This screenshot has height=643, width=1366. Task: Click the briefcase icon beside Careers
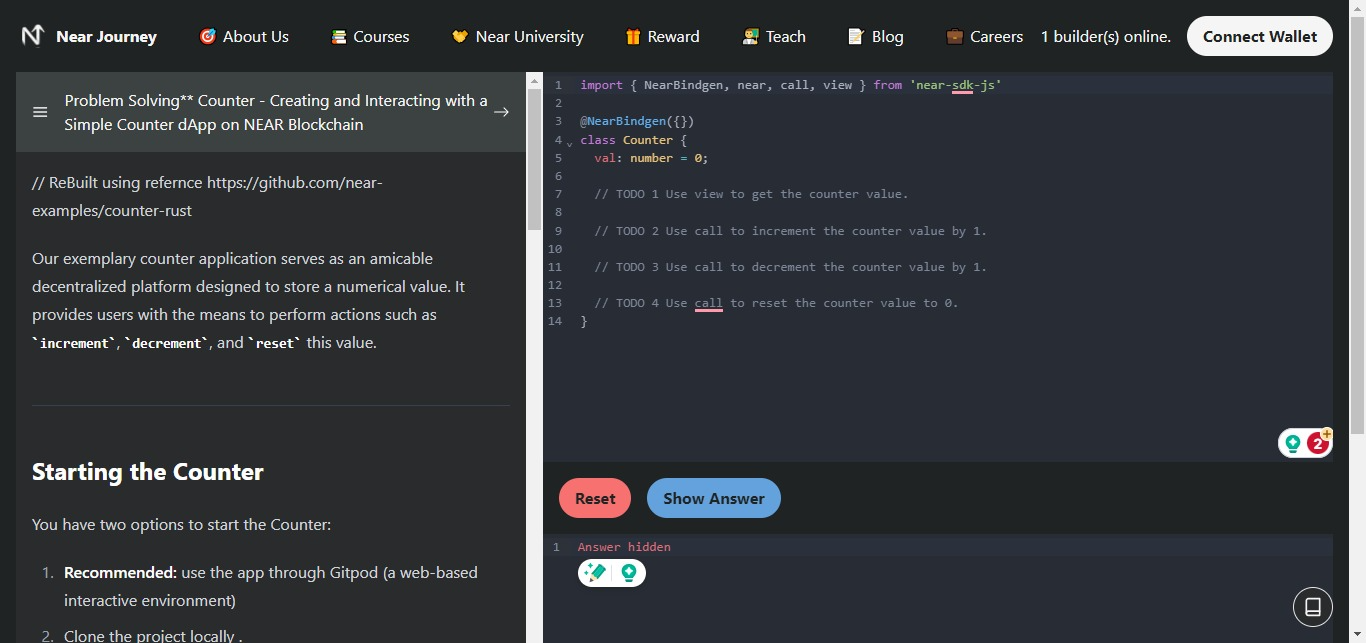[x=955, y=37]
